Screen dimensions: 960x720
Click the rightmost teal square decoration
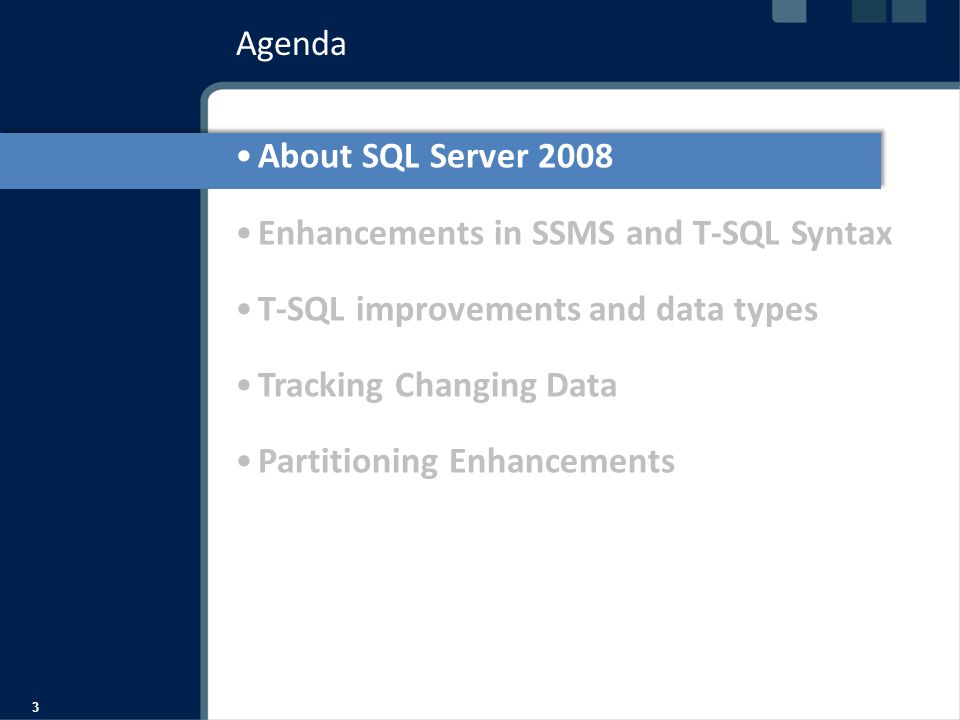(x=909, y=11)
